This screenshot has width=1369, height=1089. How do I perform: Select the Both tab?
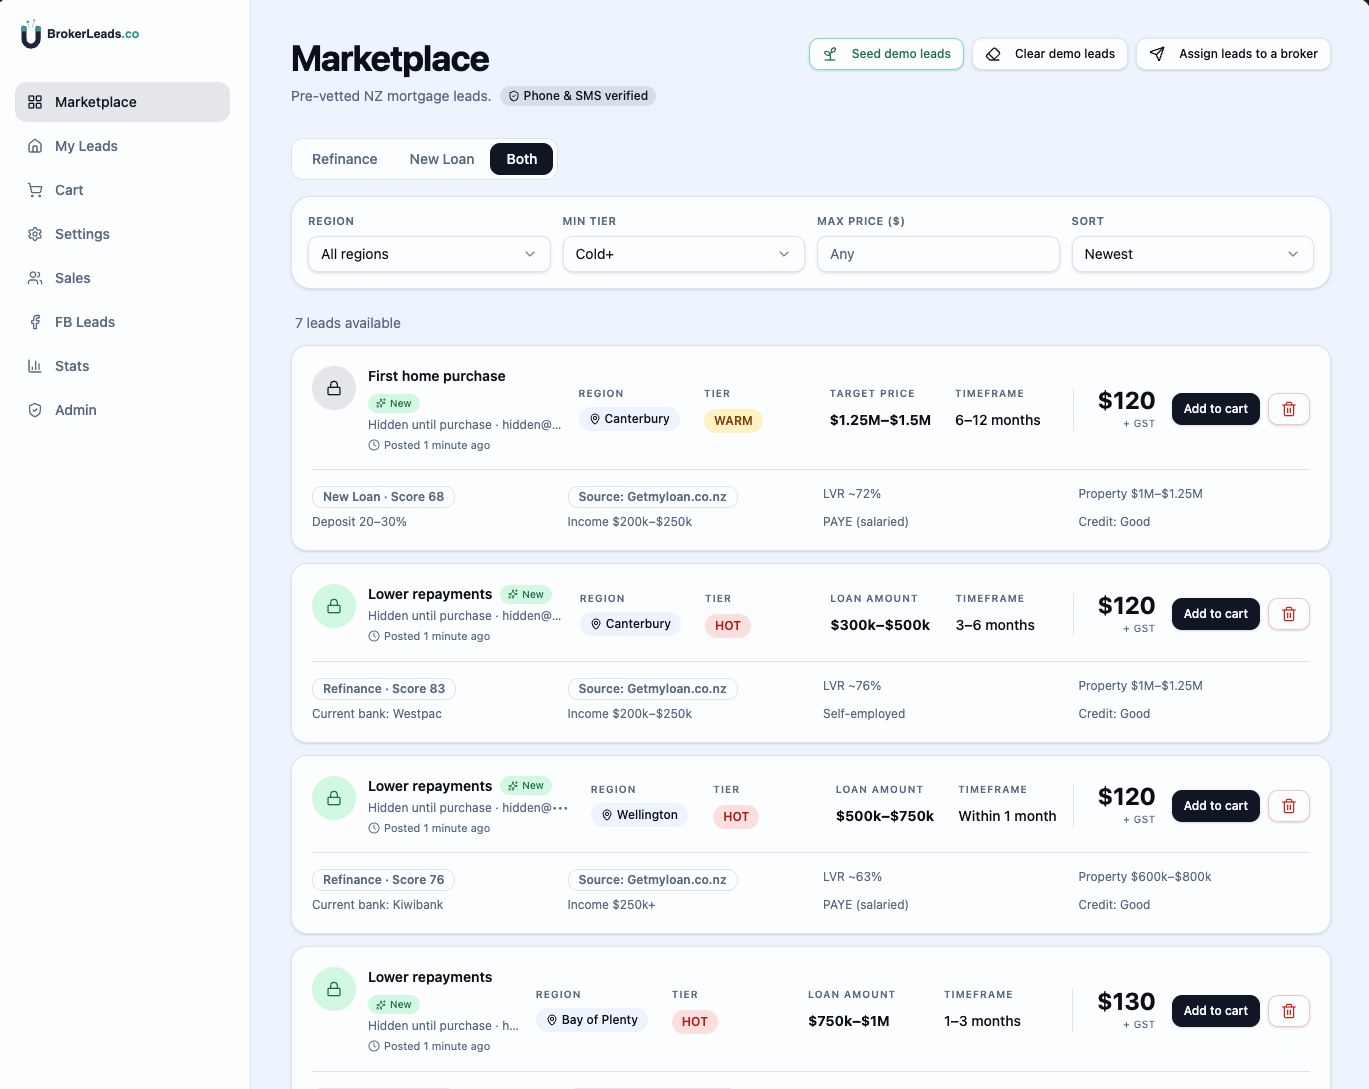[522, 159]
